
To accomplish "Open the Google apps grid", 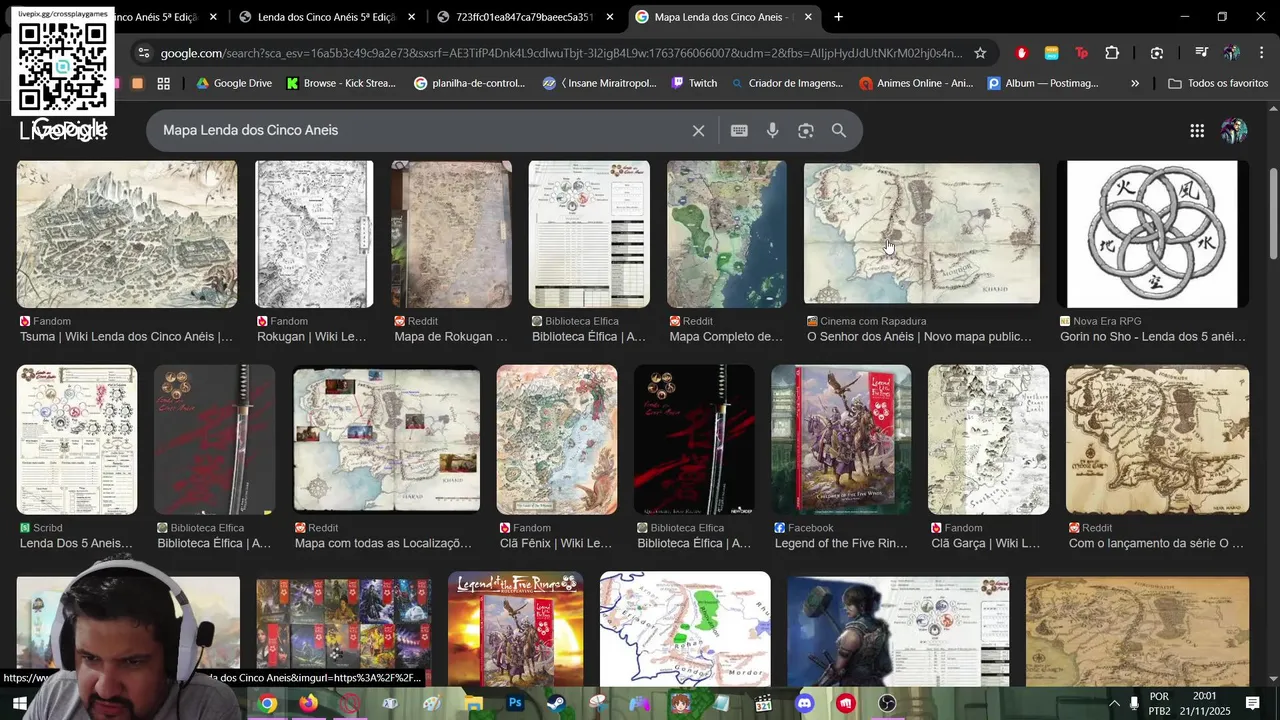I will pos(1197,131).
